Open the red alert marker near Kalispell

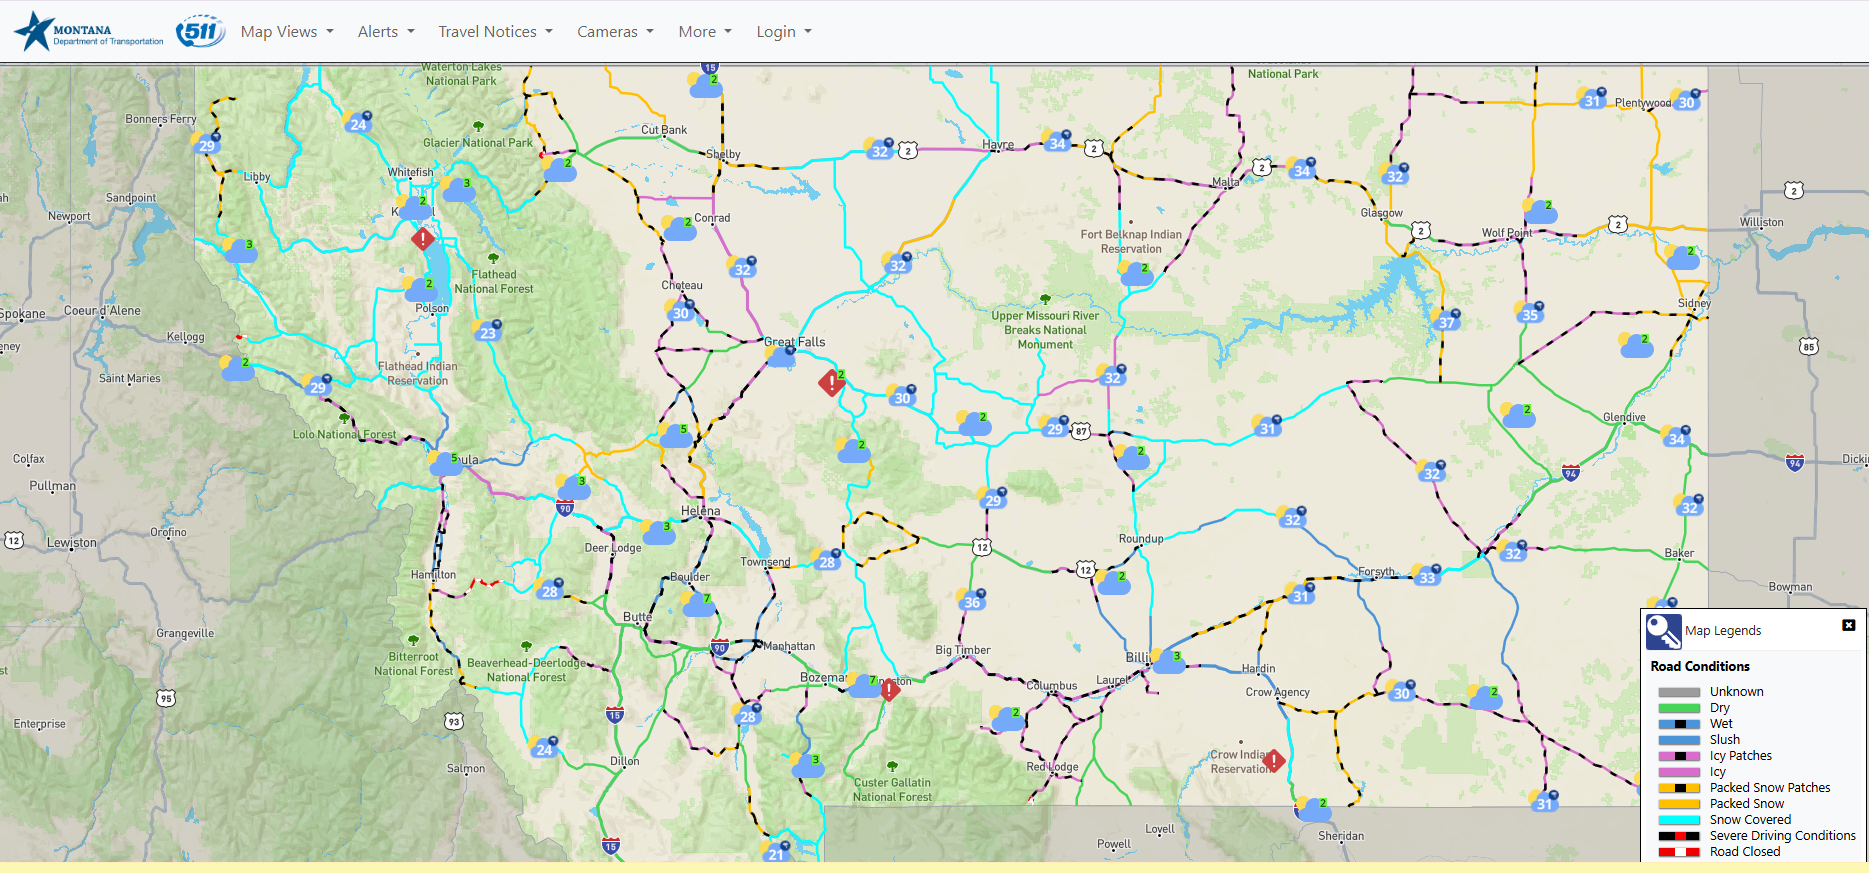tap(423, 239)
